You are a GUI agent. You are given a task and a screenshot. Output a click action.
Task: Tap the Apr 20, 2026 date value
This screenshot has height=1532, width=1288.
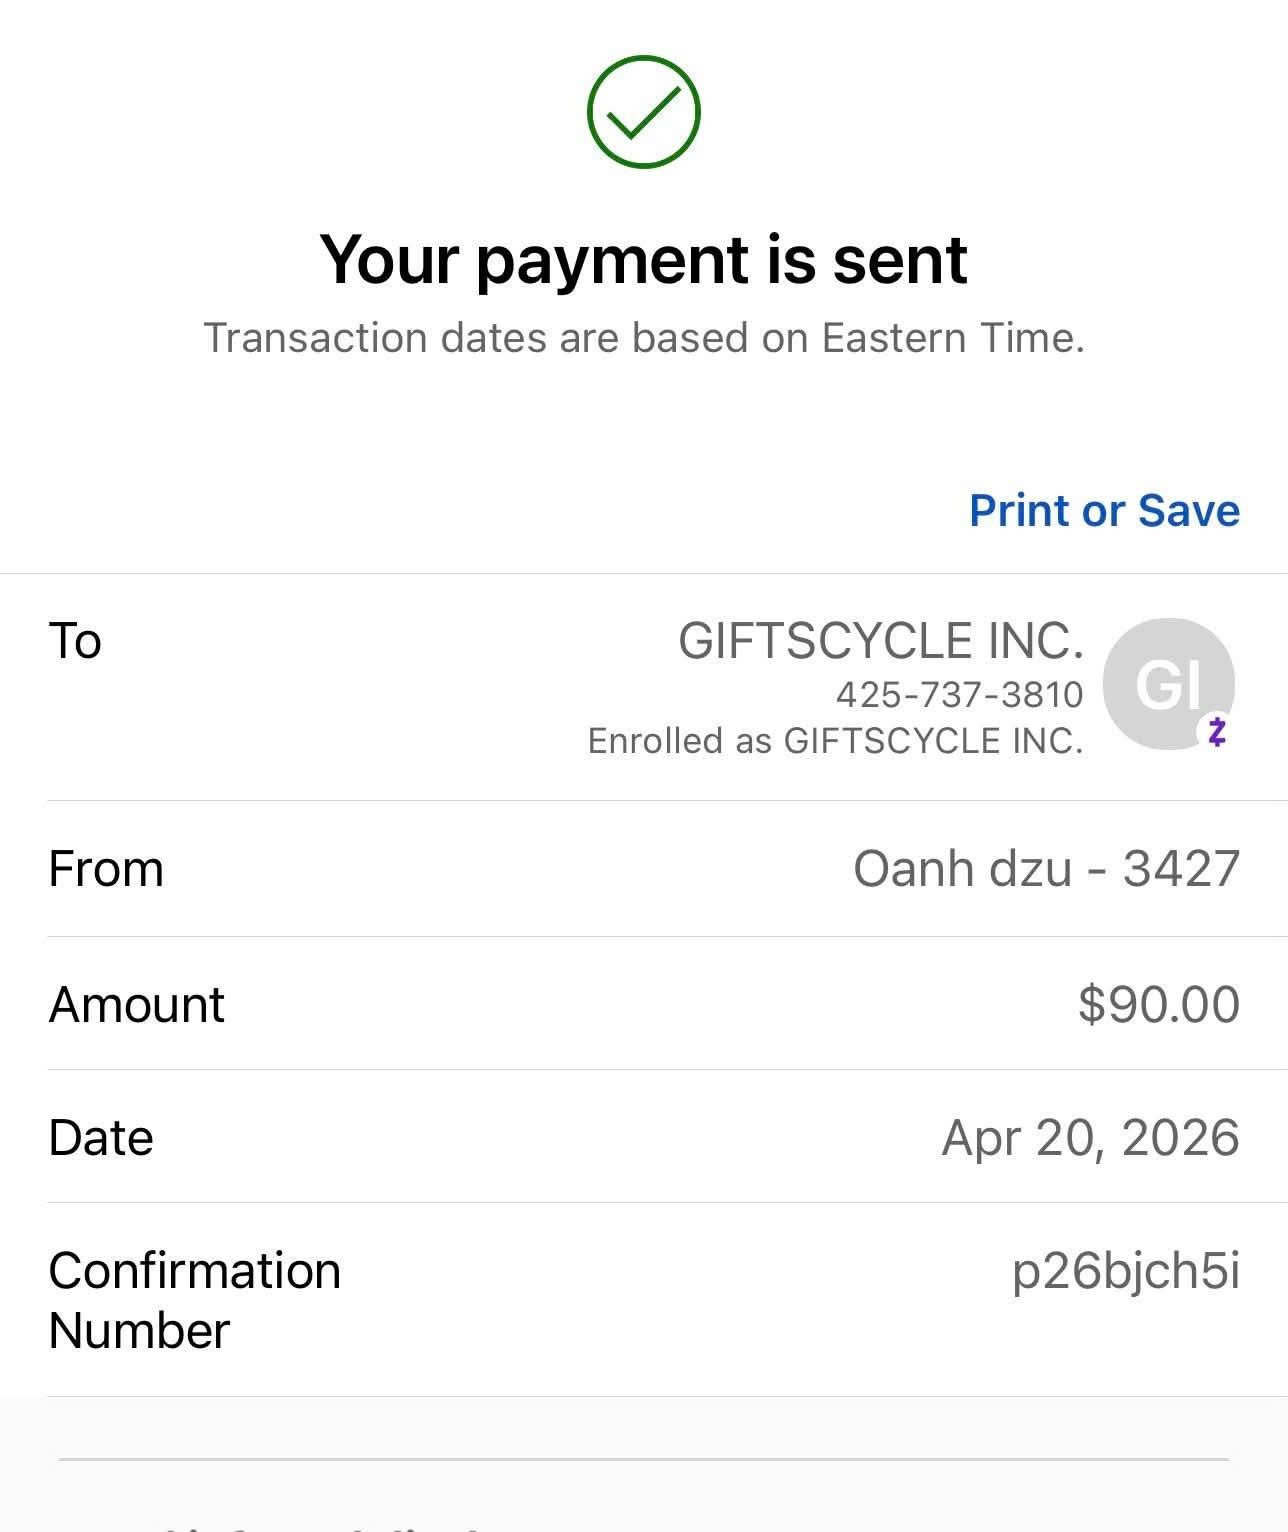[x=1091, y=1138]
